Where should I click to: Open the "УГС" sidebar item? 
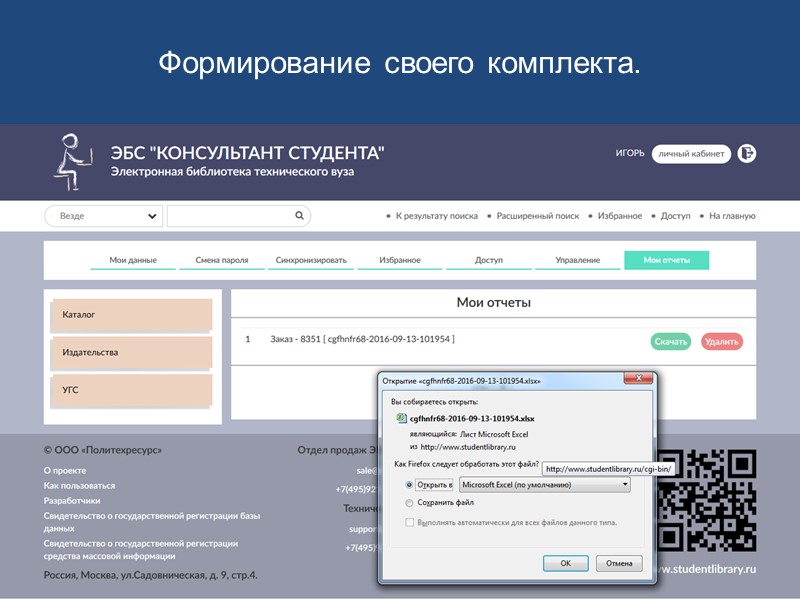tap(131, 390)
